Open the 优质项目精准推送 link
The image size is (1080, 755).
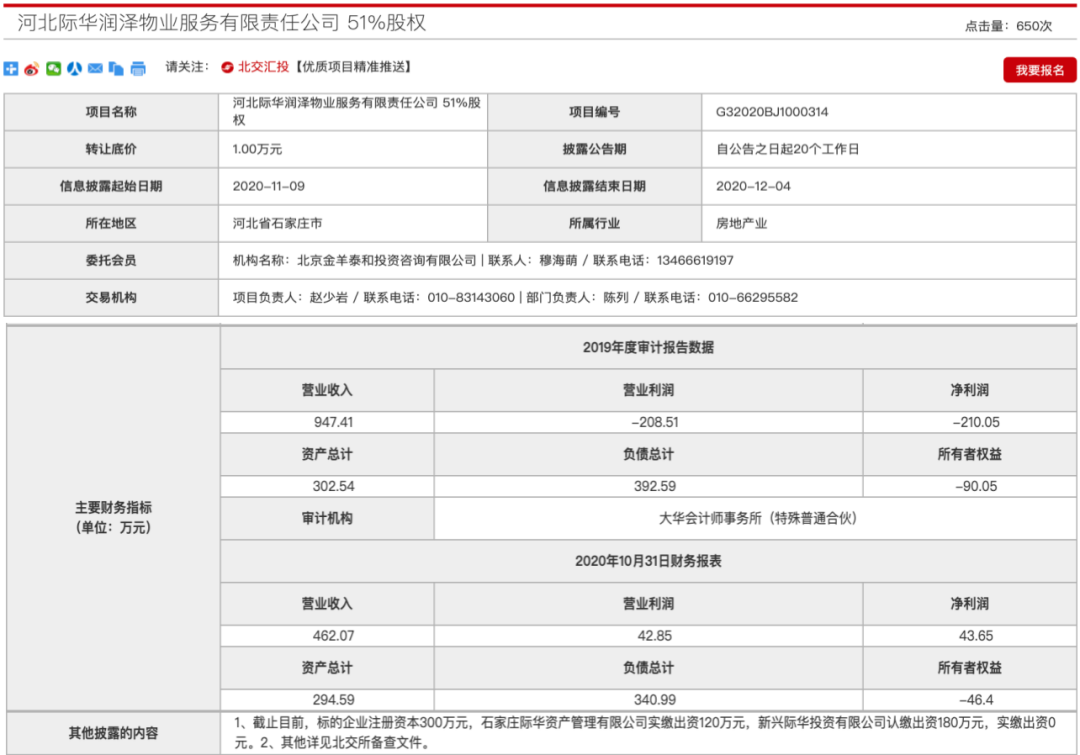click(352, 68)
